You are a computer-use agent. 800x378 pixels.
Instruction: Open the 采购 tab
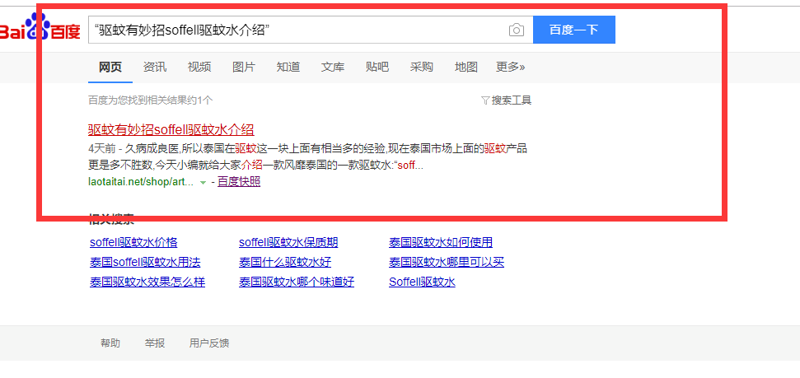coord(421,67)
